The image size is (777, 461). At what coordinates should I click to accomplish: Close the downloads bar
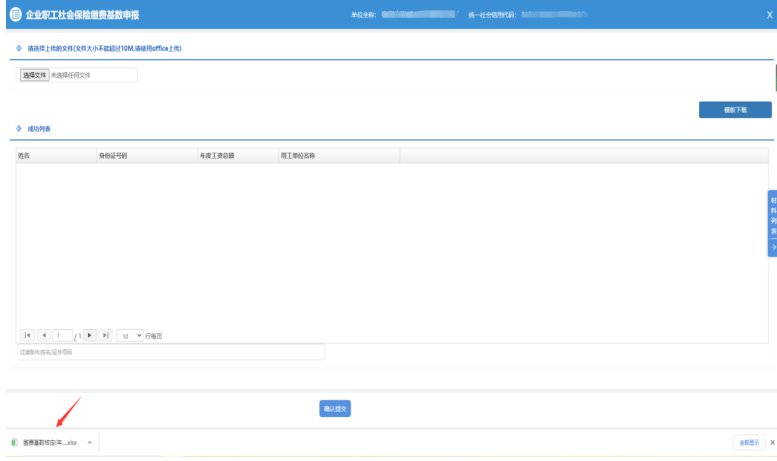click(x=771, y=441)
